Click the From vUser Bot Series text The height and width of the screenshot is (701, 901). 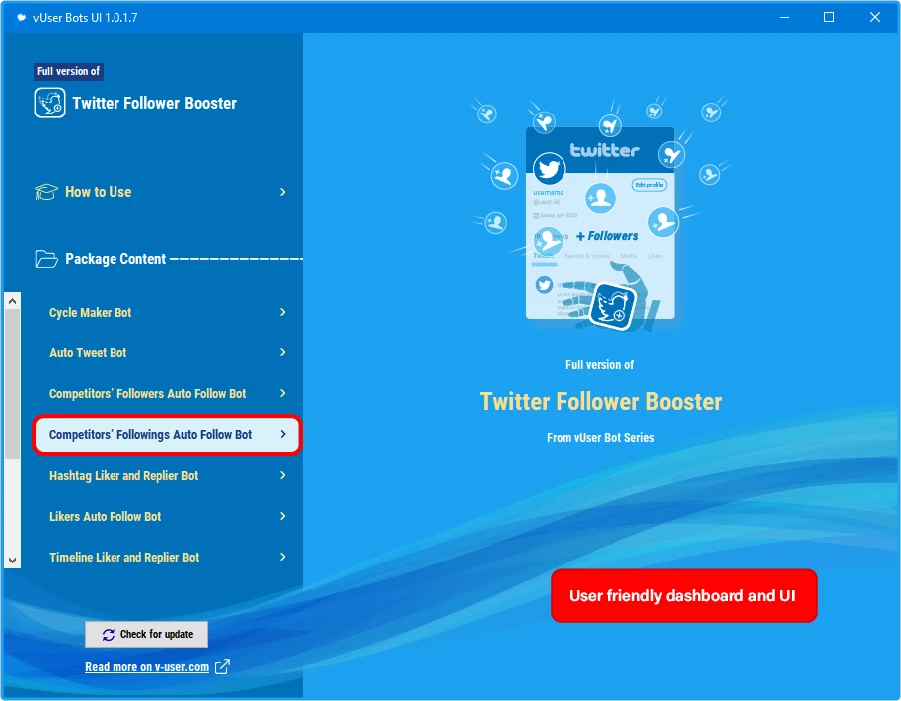[x=600, y=438]
